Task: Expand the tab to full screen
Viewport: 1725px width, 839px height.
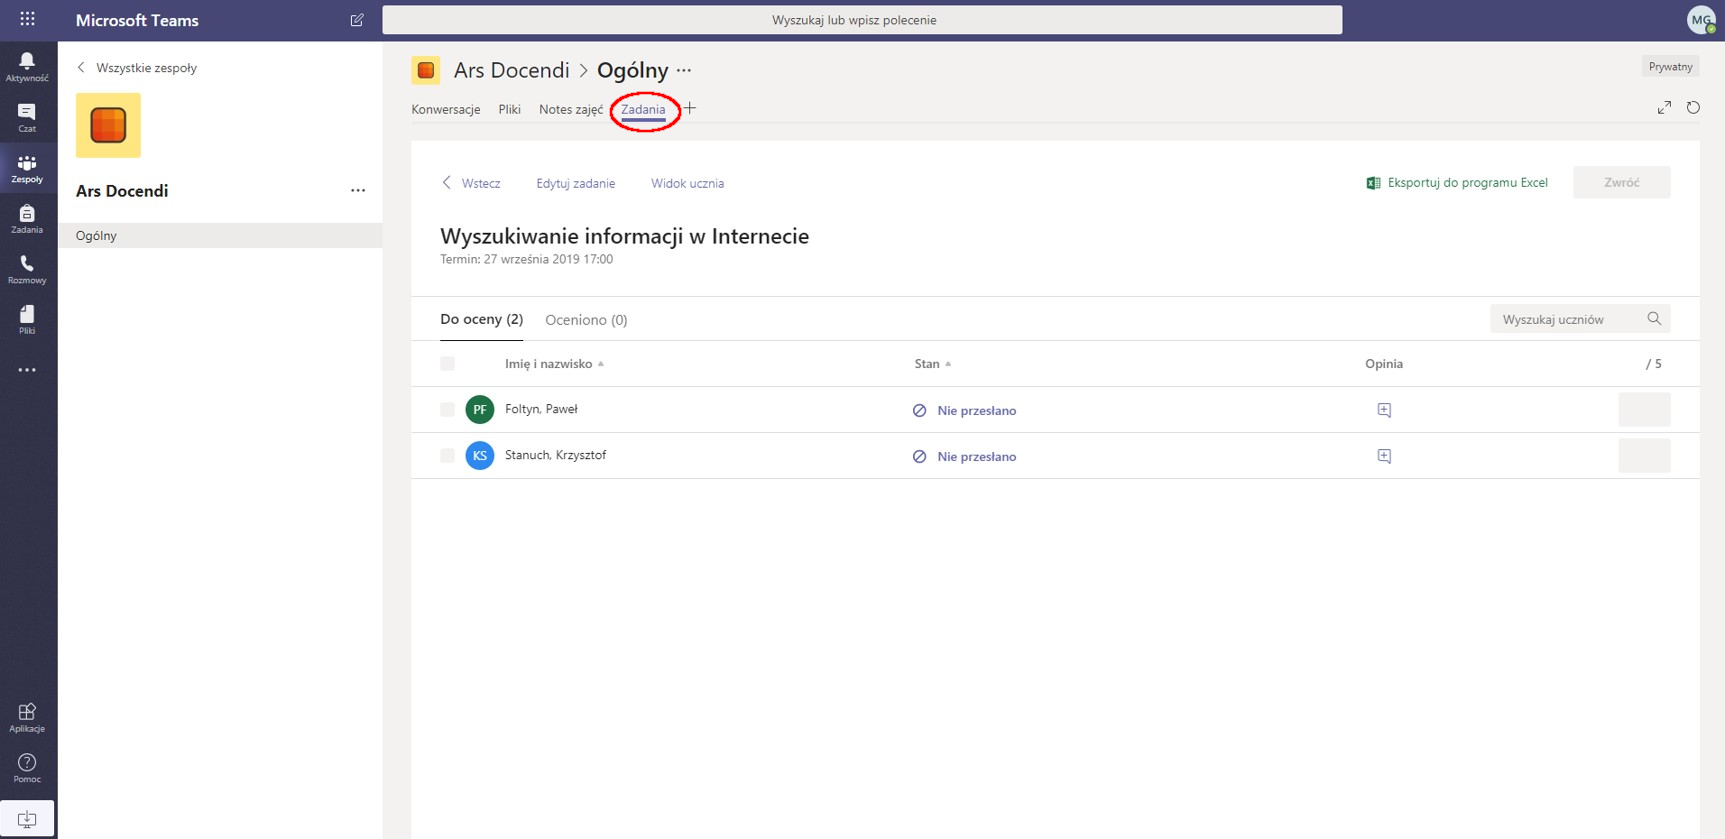Action: [x=1664, y=107]
